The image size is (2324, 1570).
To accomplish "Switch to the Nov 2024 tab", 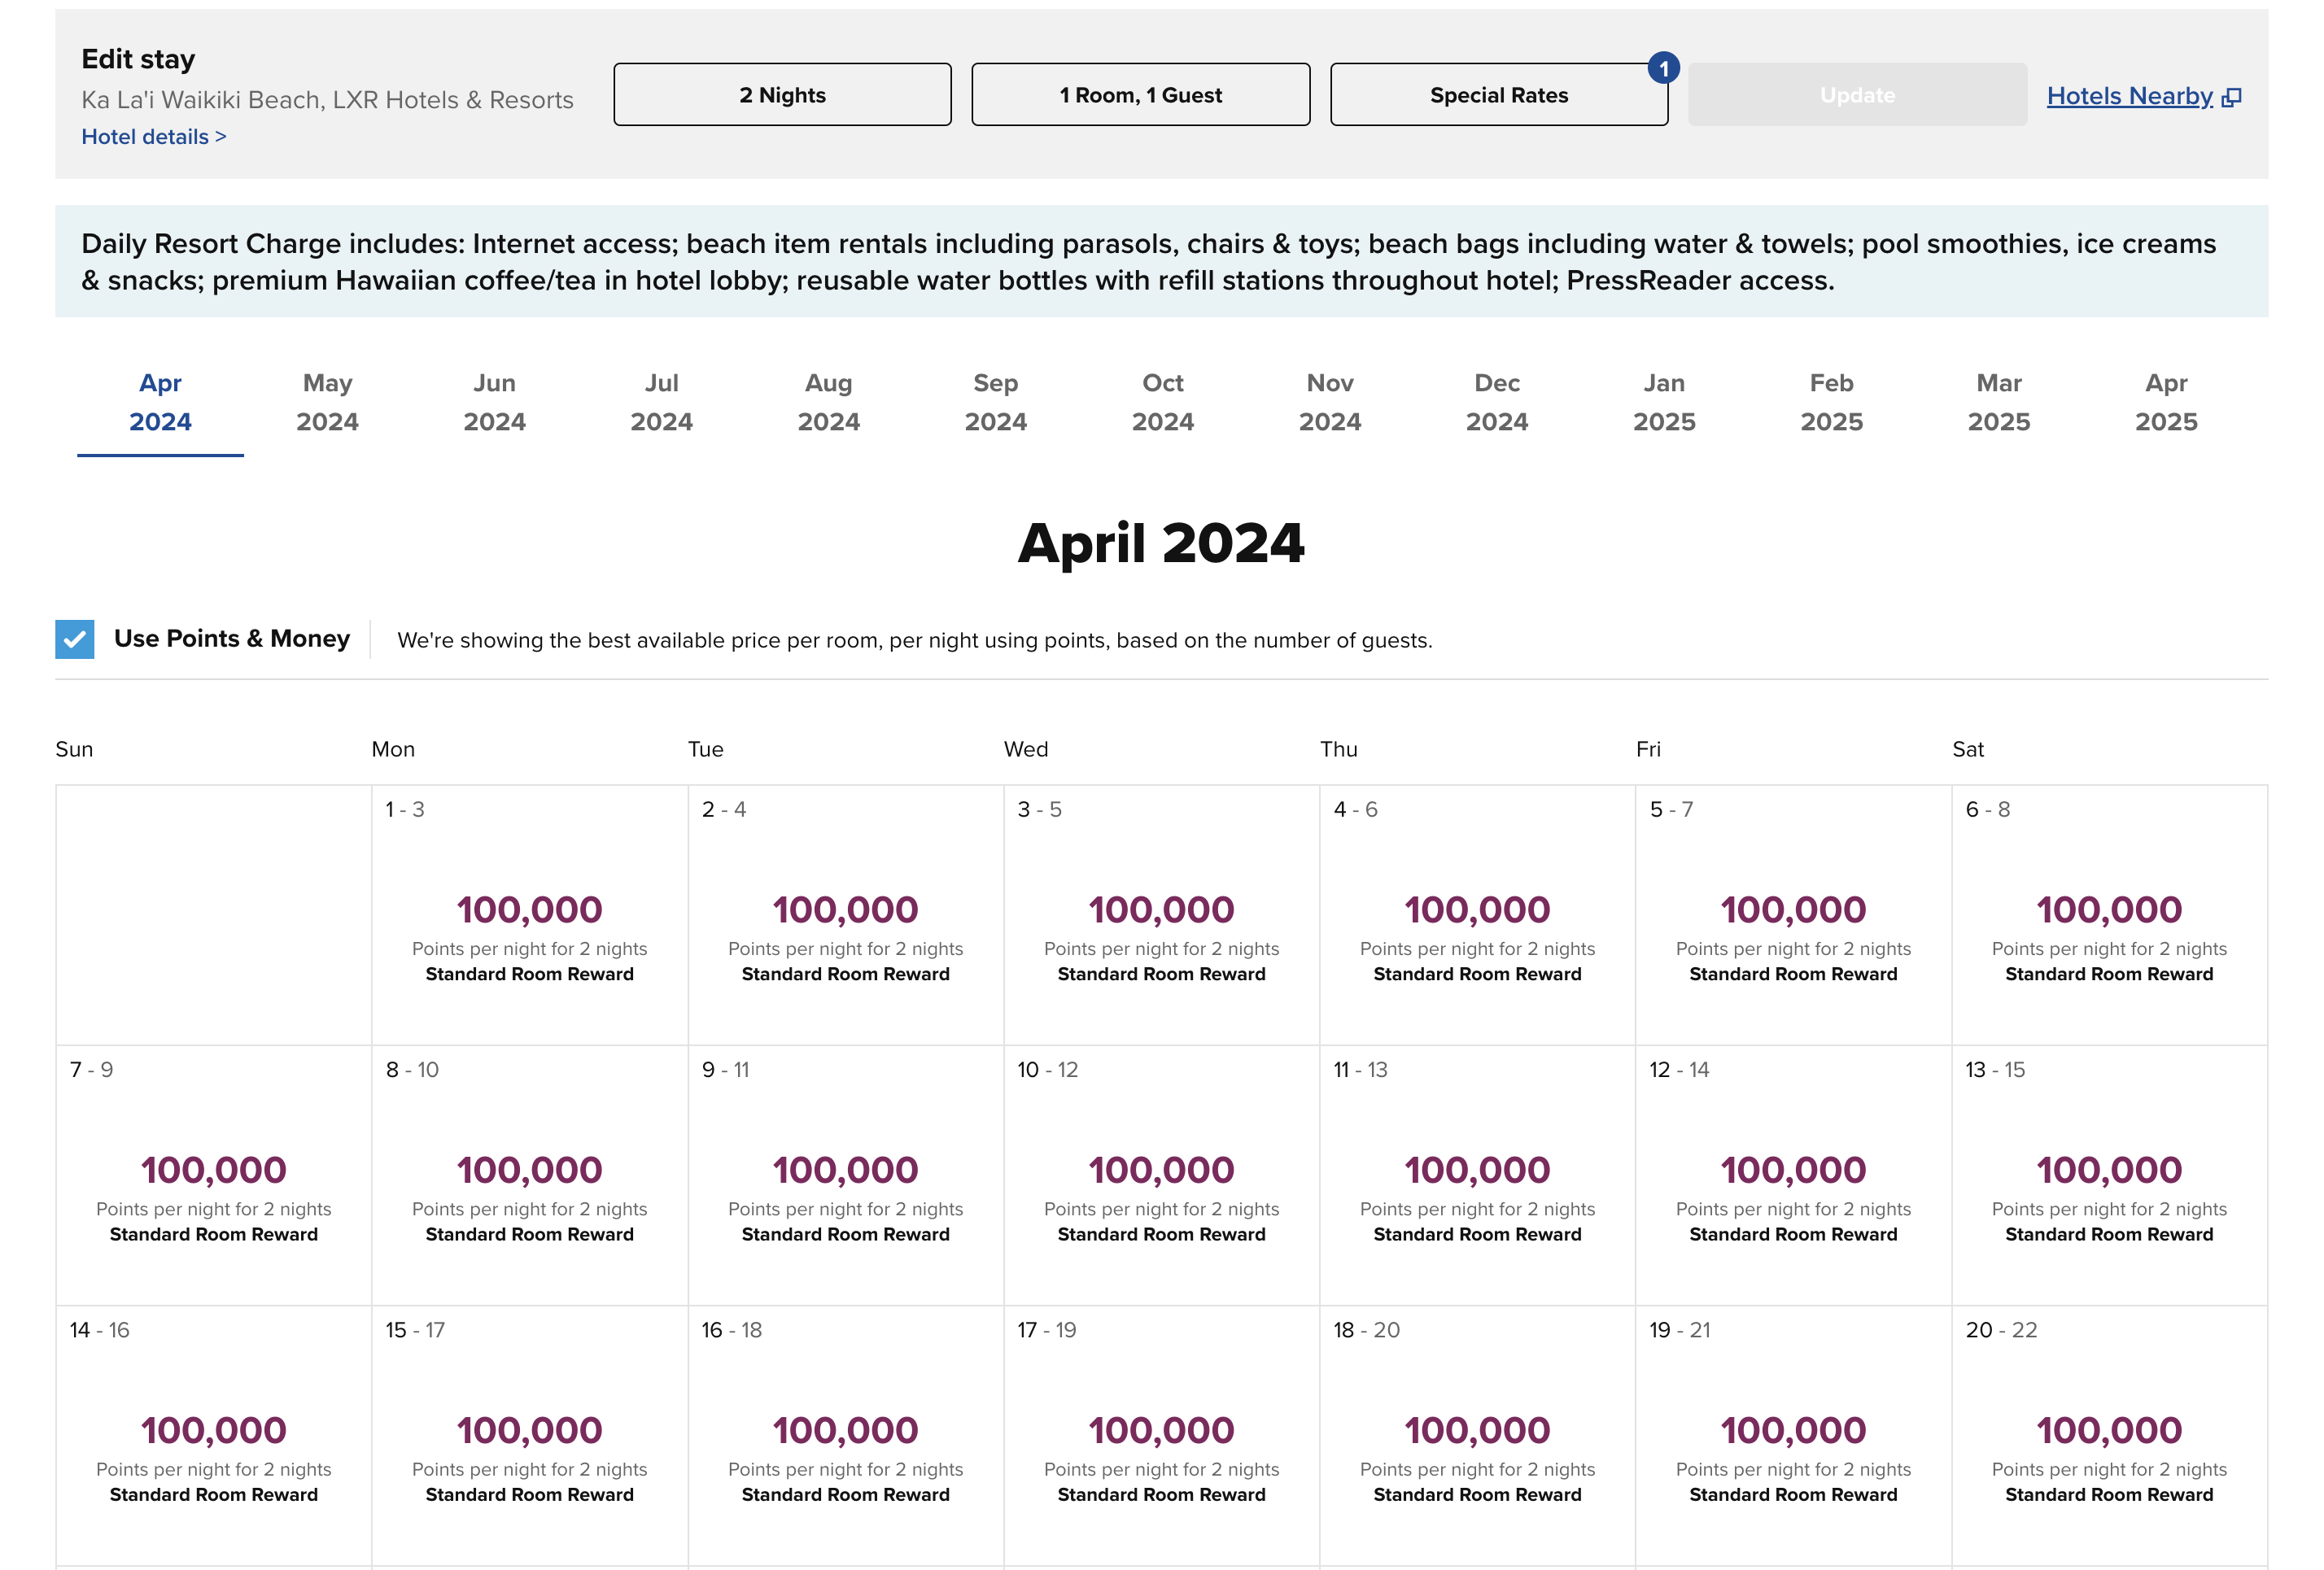I will coord(1330,402).
